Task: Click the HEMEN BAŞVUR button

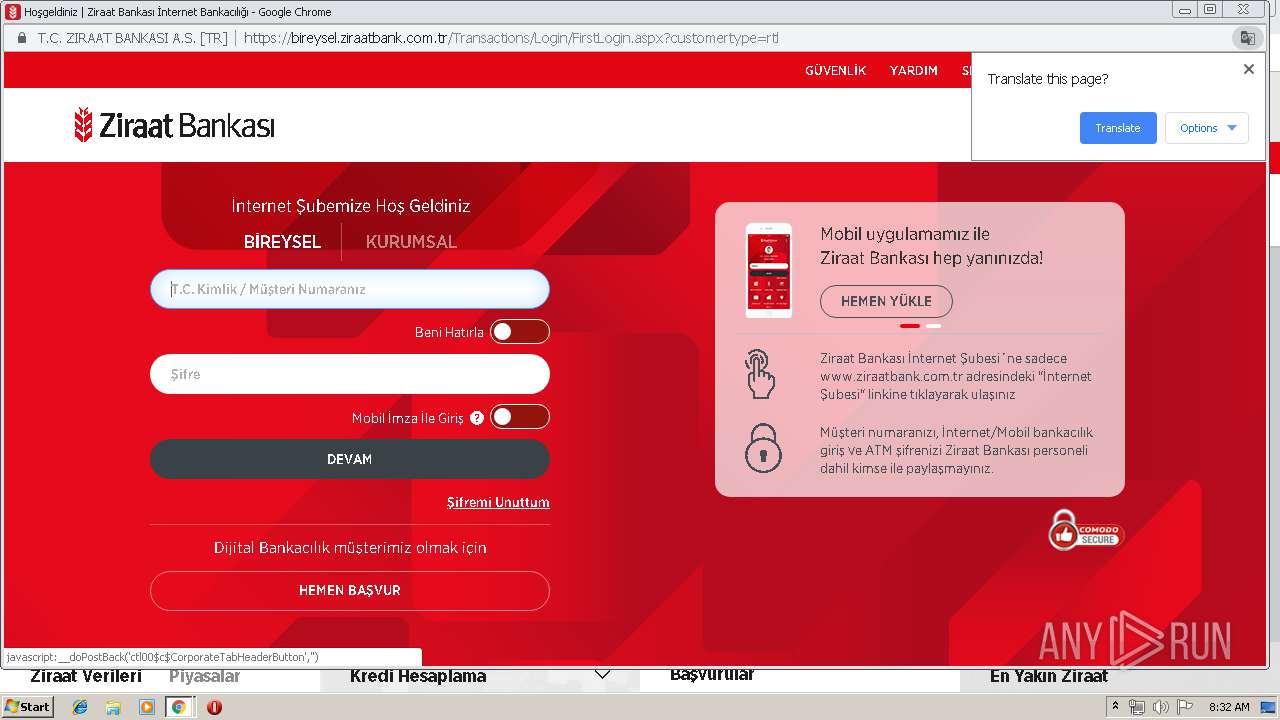Action: [x=350, y=590]
